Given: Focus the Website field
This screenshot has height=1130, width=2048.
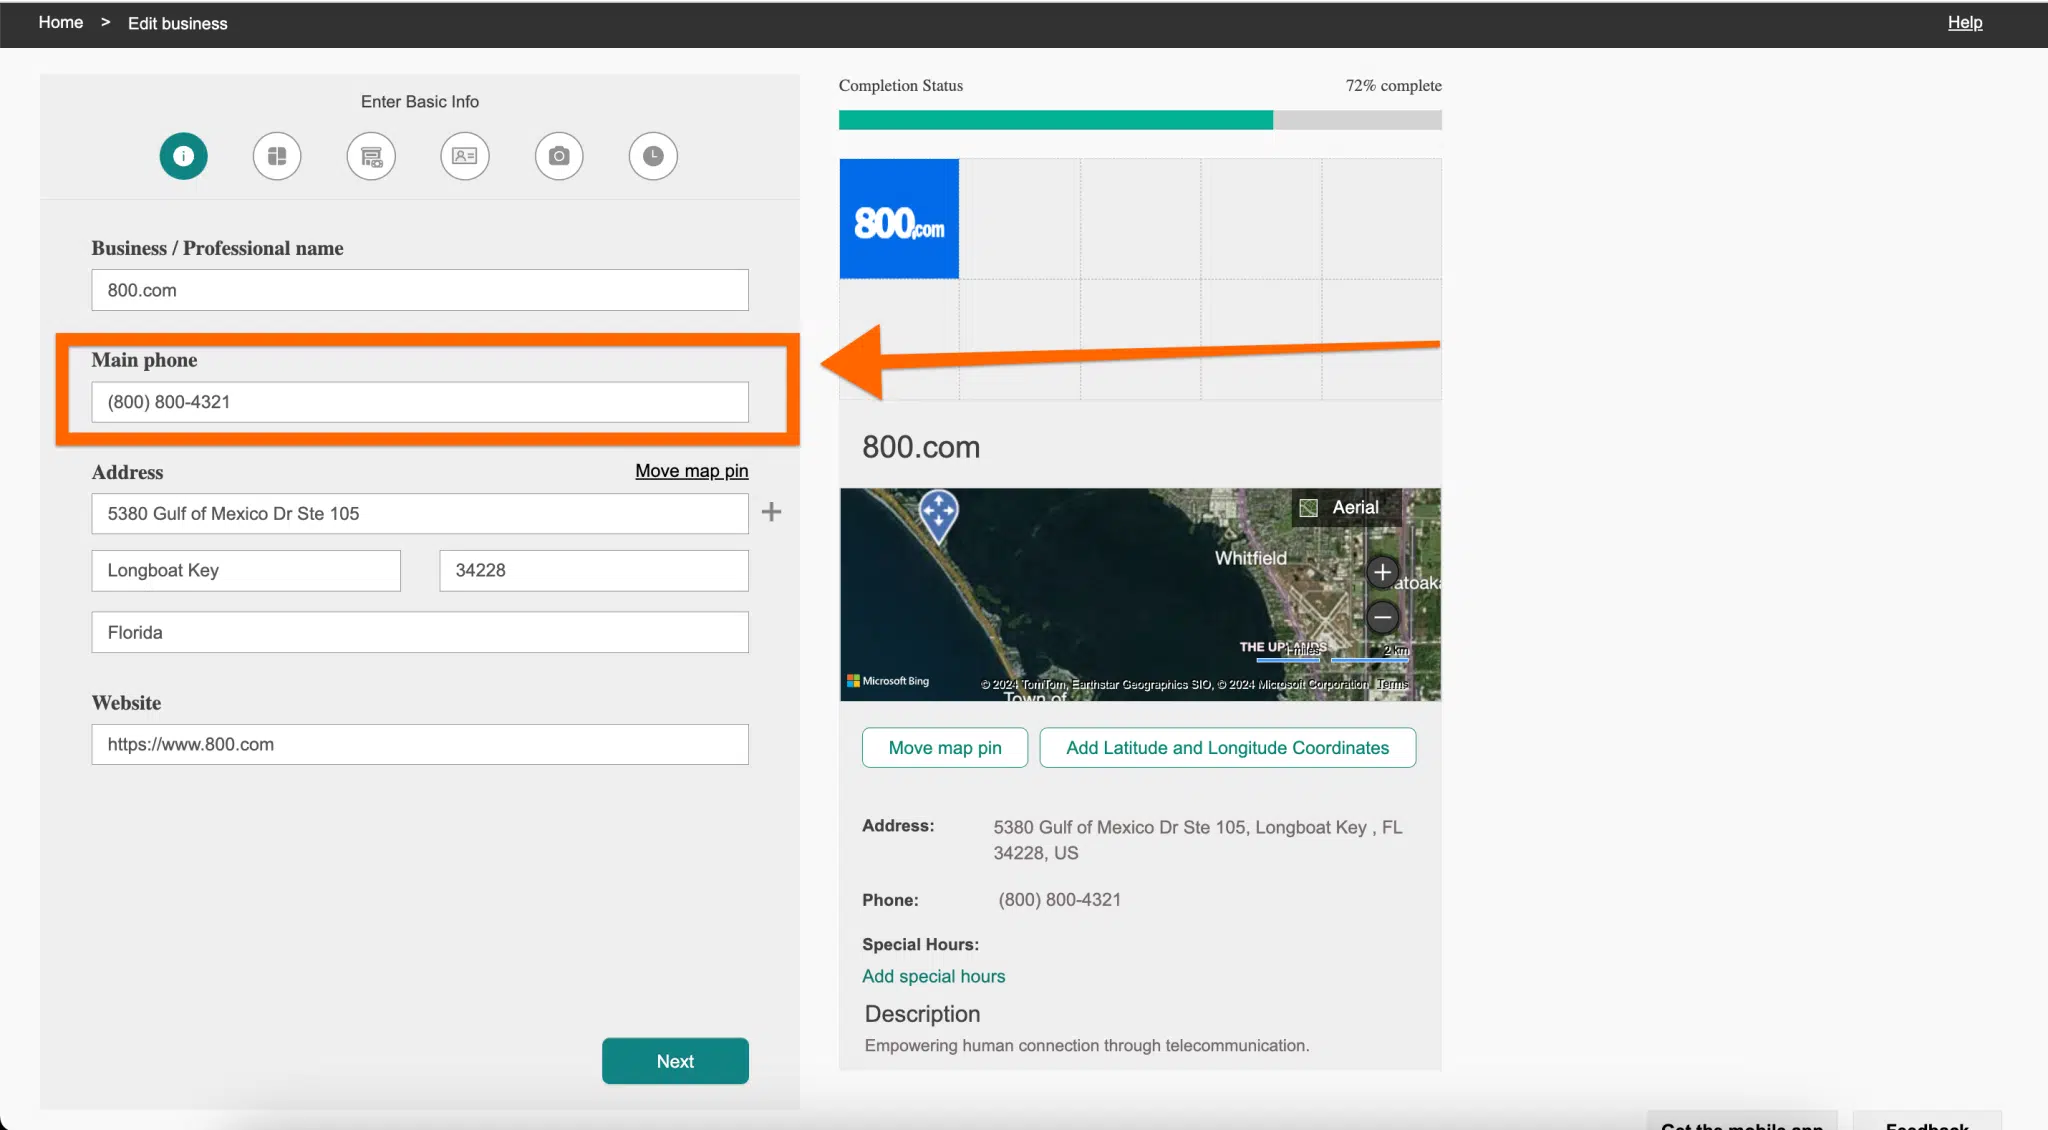Looking at the screenshot, I should [420, 744].
